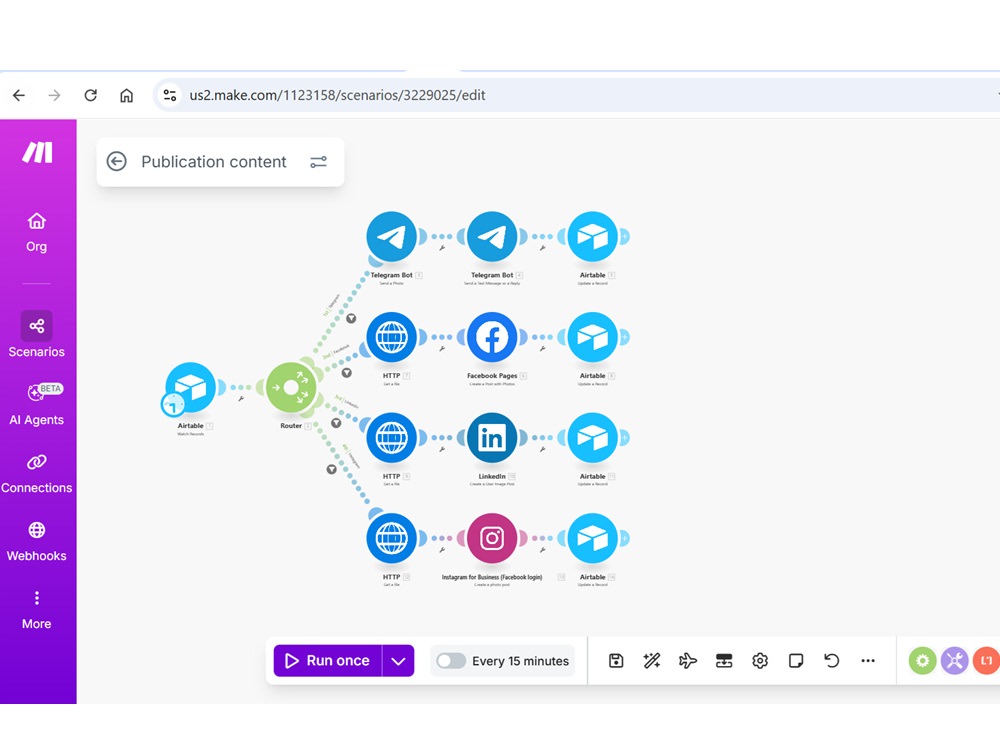Click the browser forward arrow
The width and height of the screenshot is (1000, 750).
[55, 95]
